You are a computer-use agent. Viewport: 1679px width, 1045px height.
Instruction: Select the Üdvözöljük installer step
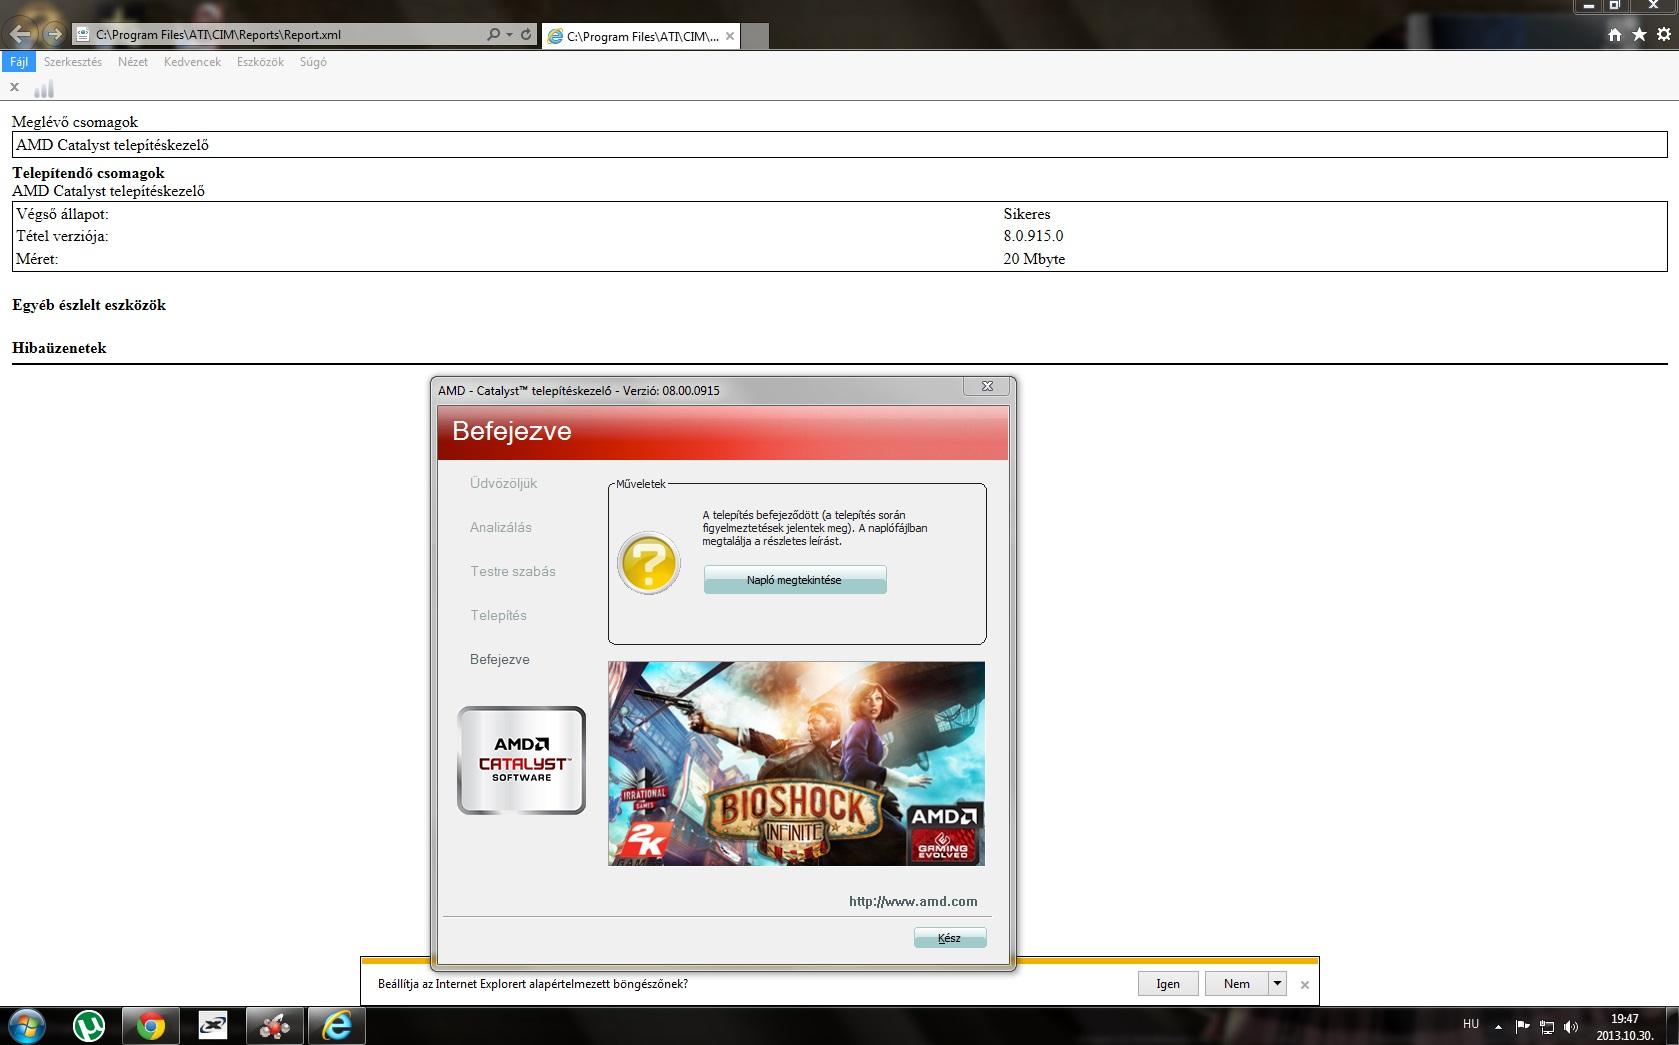[x=503, y=483]
